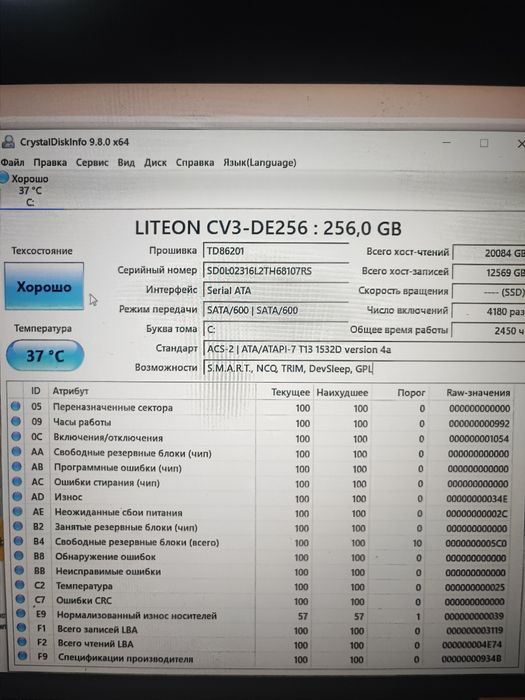525x700 pixels.
Task: Click the blue status dot for drive C:
Action: pos(4,178)
